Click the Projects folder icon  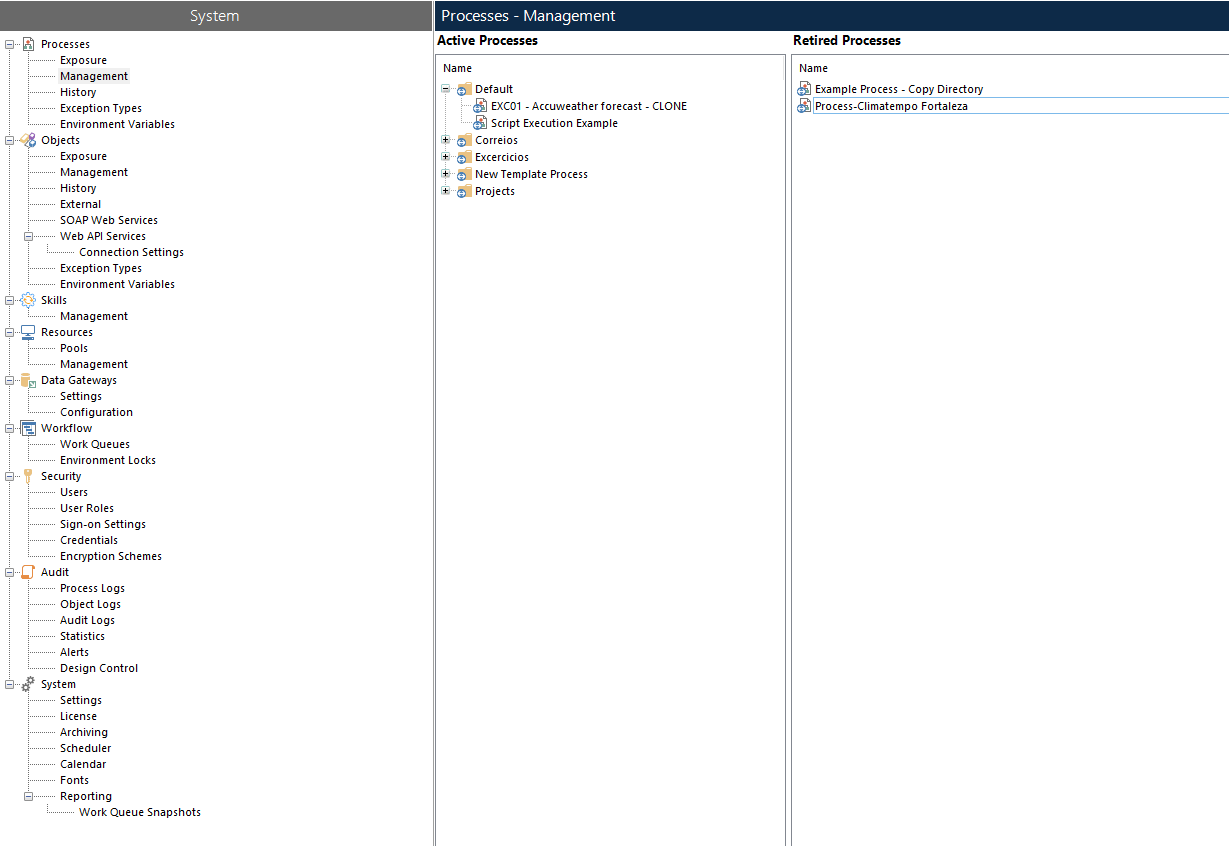463,191
